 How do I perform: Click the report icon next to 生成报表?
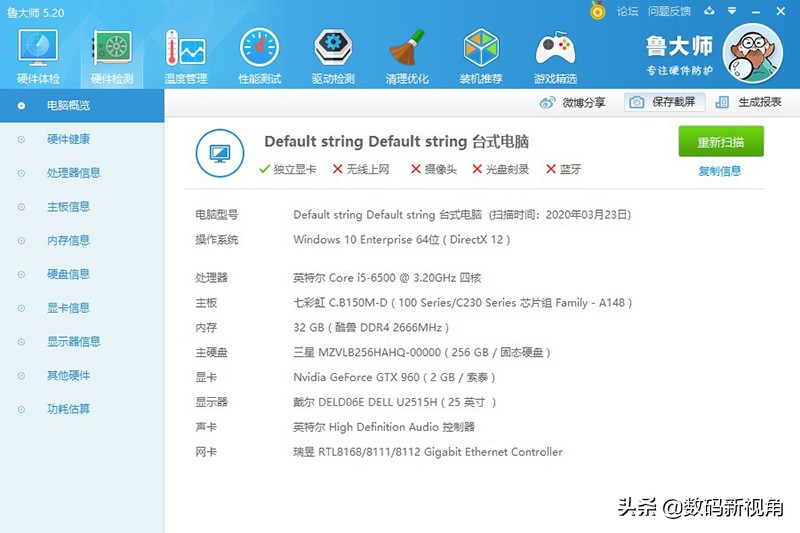click(722, 103)
